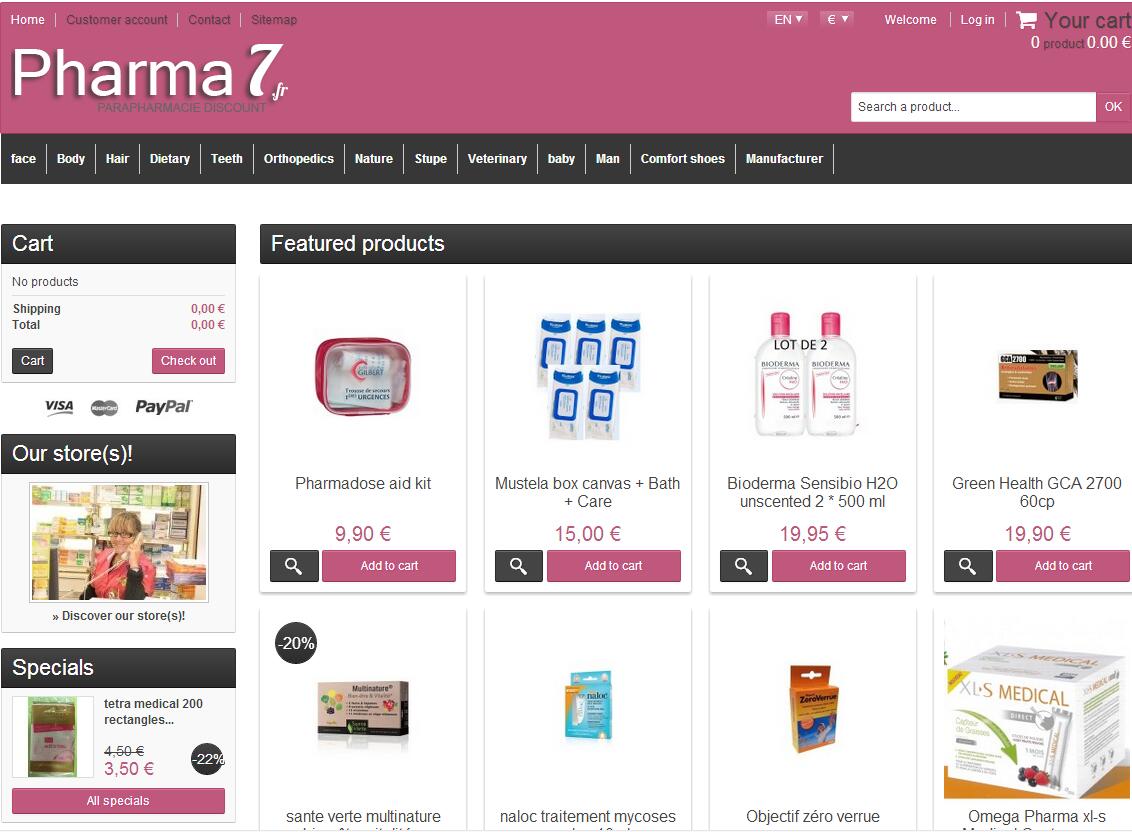
Task: Add Pharmadose aid kit to cart
Action: coord(389,566)
